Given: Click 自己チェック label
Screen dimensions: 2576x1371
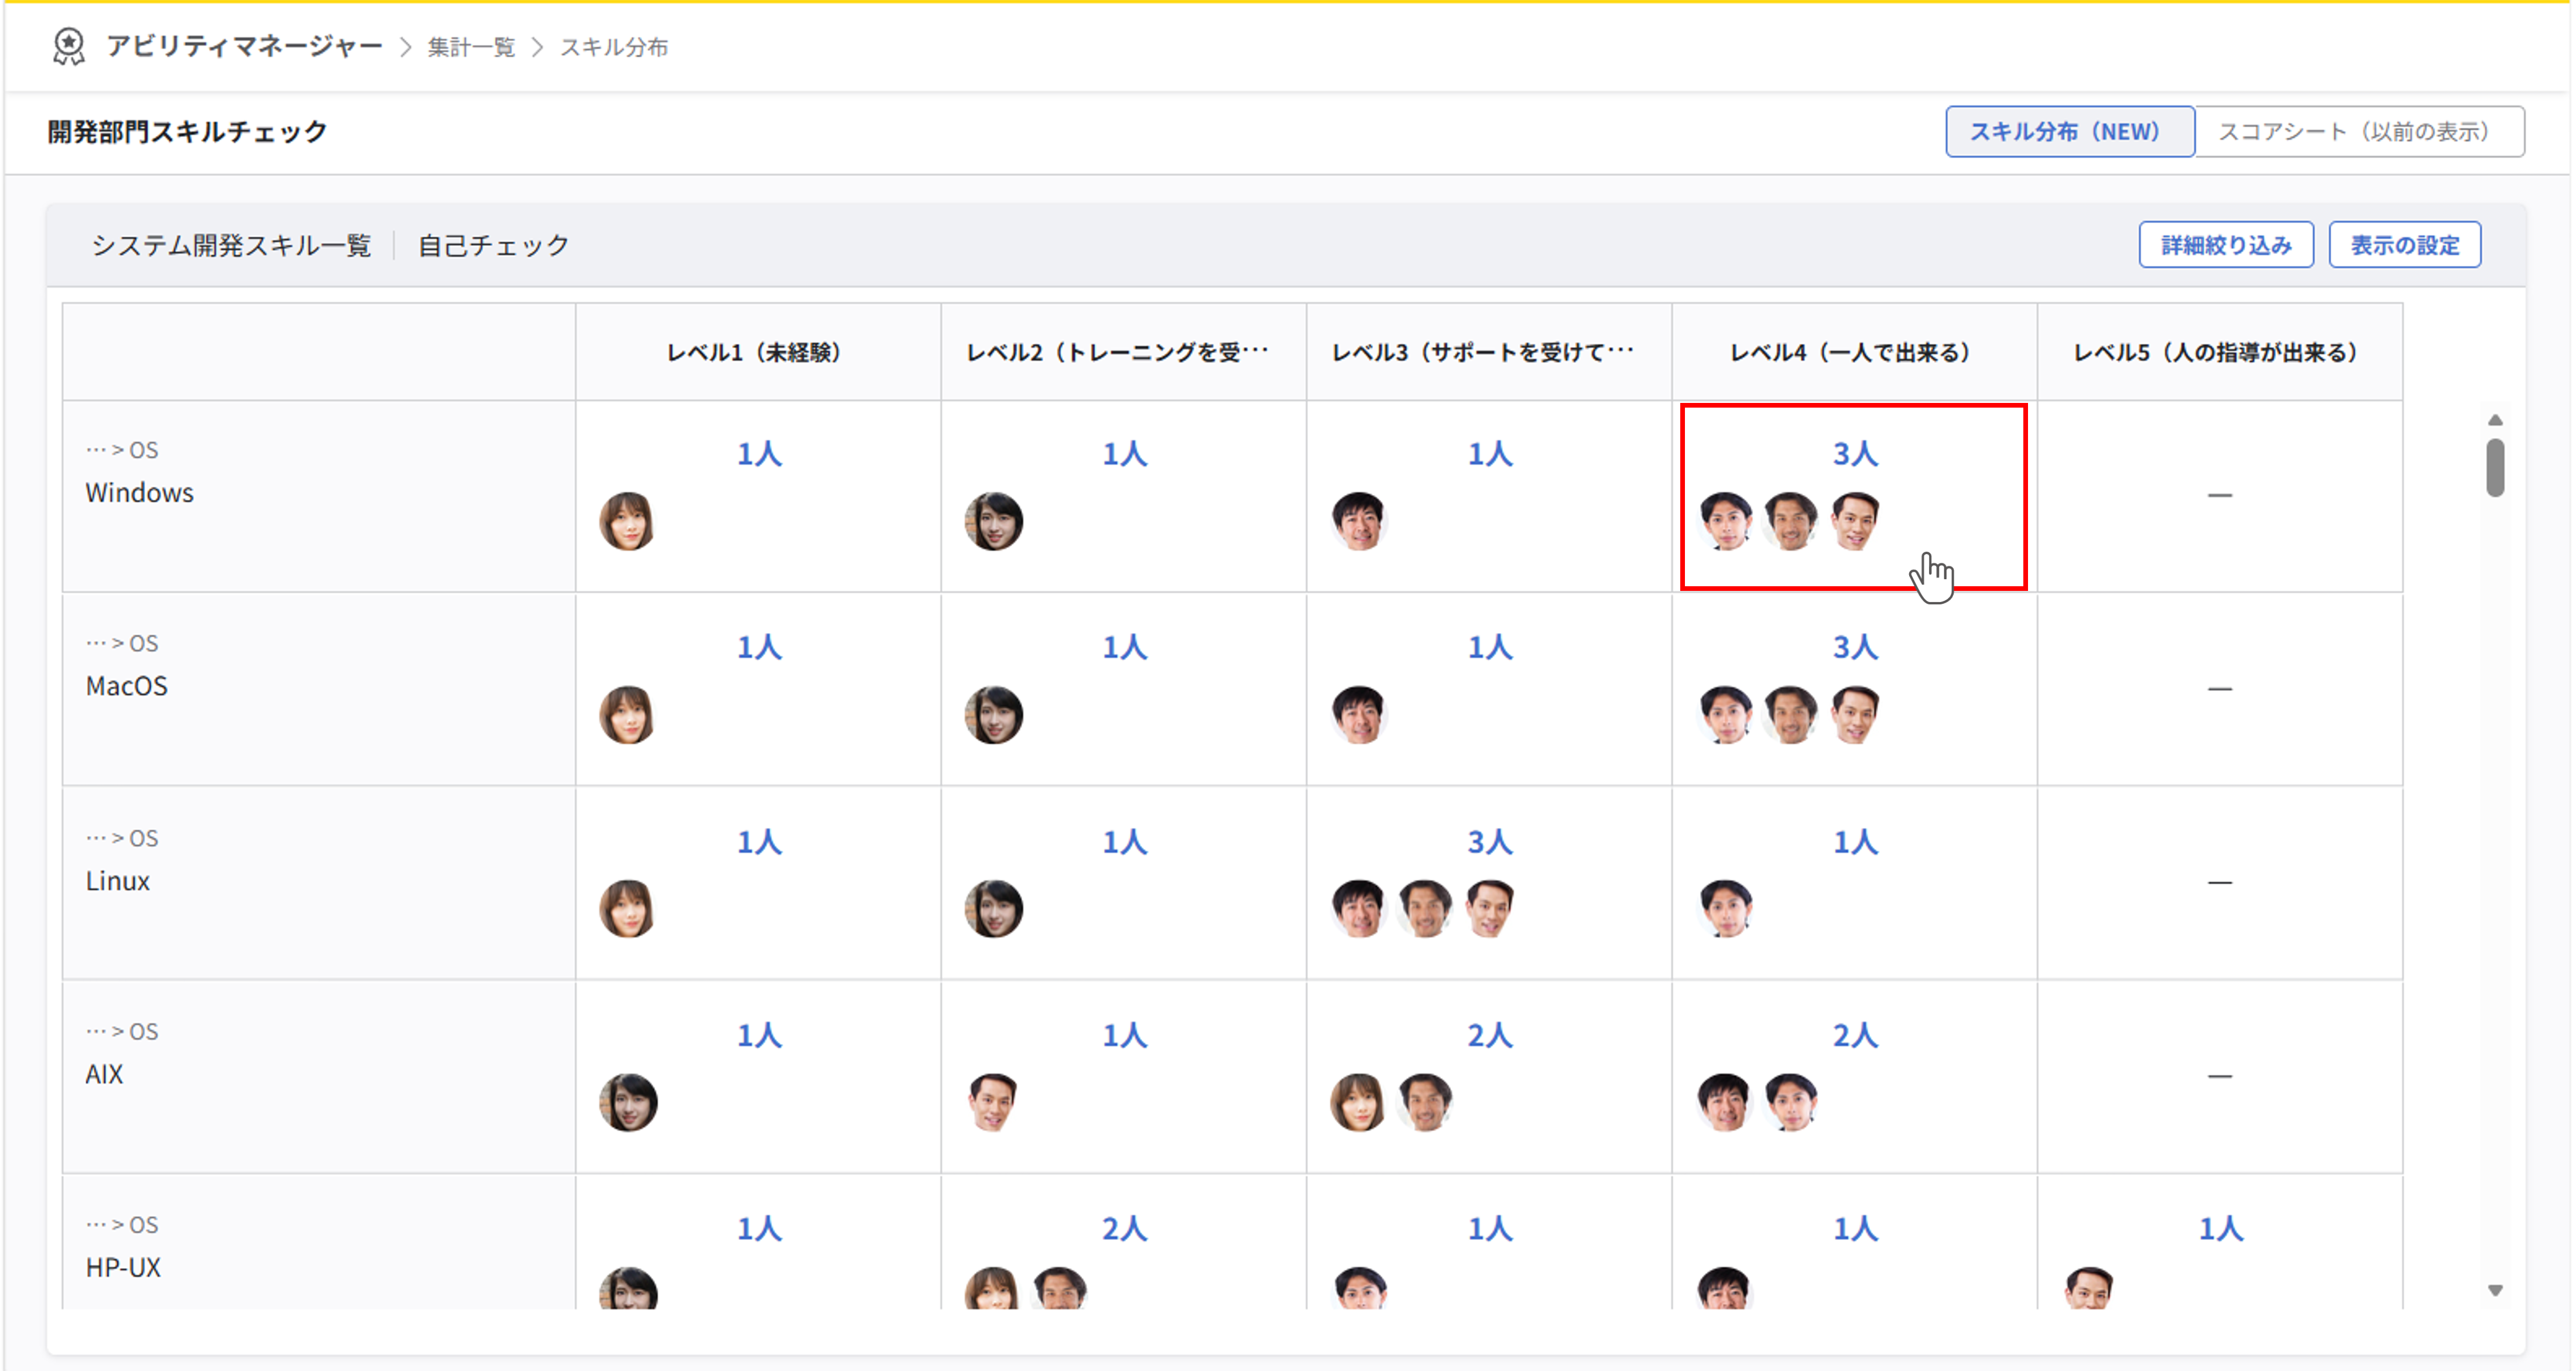Looking at the screenshot, I should [x=493, y=245].
